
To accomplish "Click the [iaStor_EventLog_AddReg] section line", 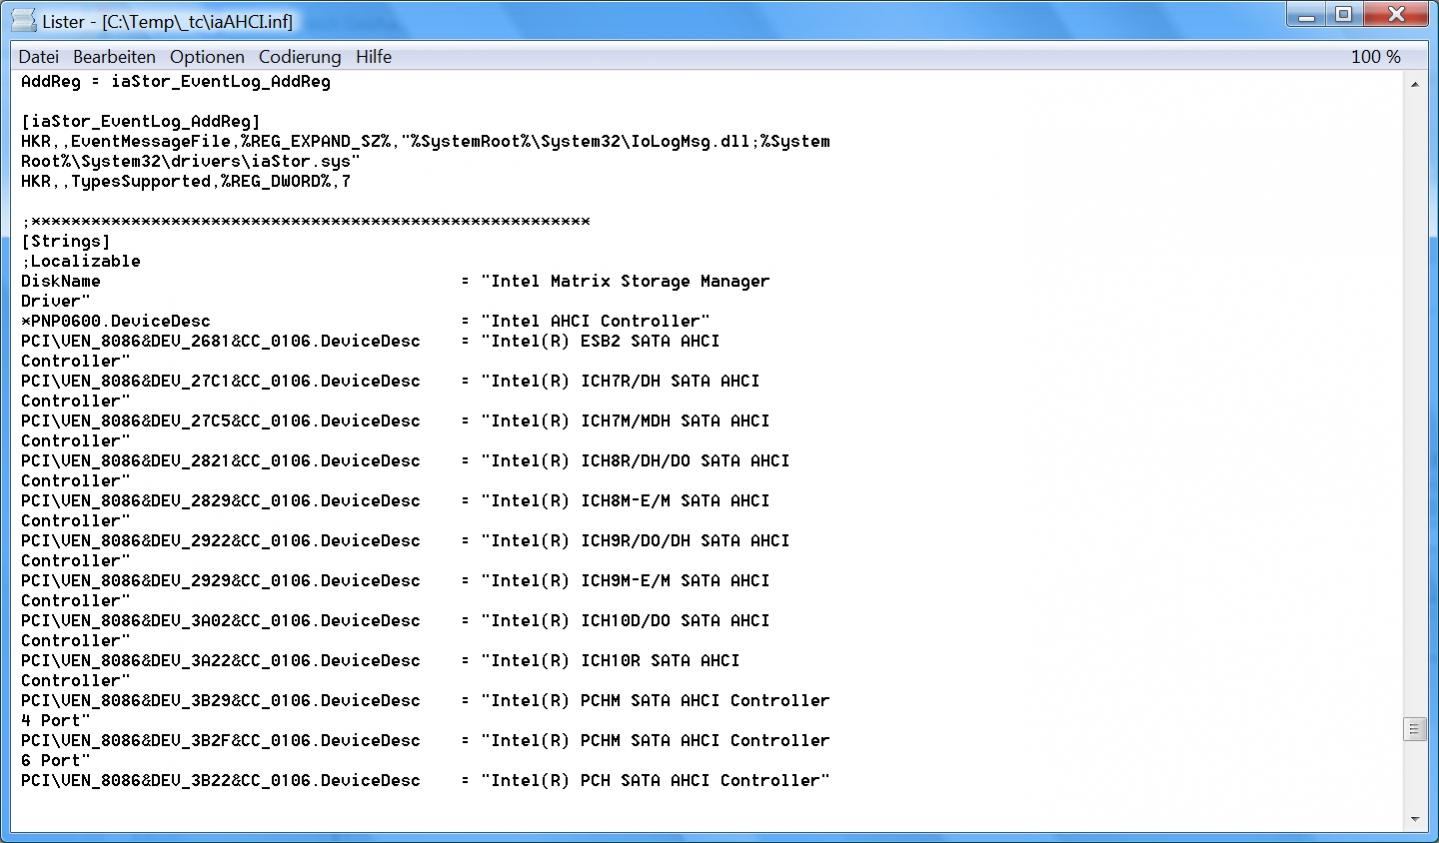I will [x=141, y=121].
